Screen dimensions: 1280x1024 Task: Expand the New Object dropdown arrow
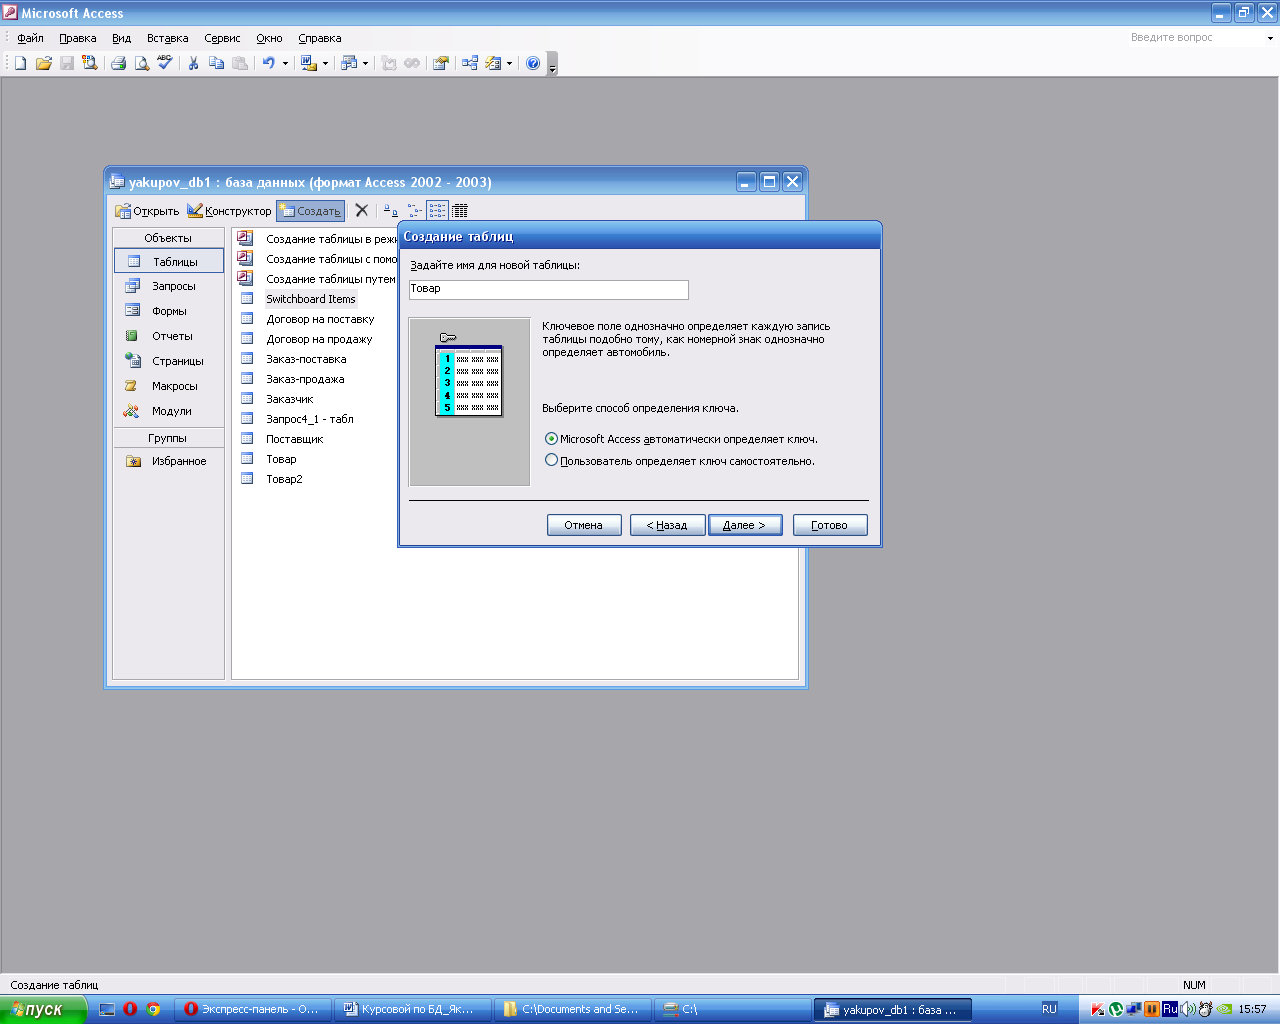(509, 63)
